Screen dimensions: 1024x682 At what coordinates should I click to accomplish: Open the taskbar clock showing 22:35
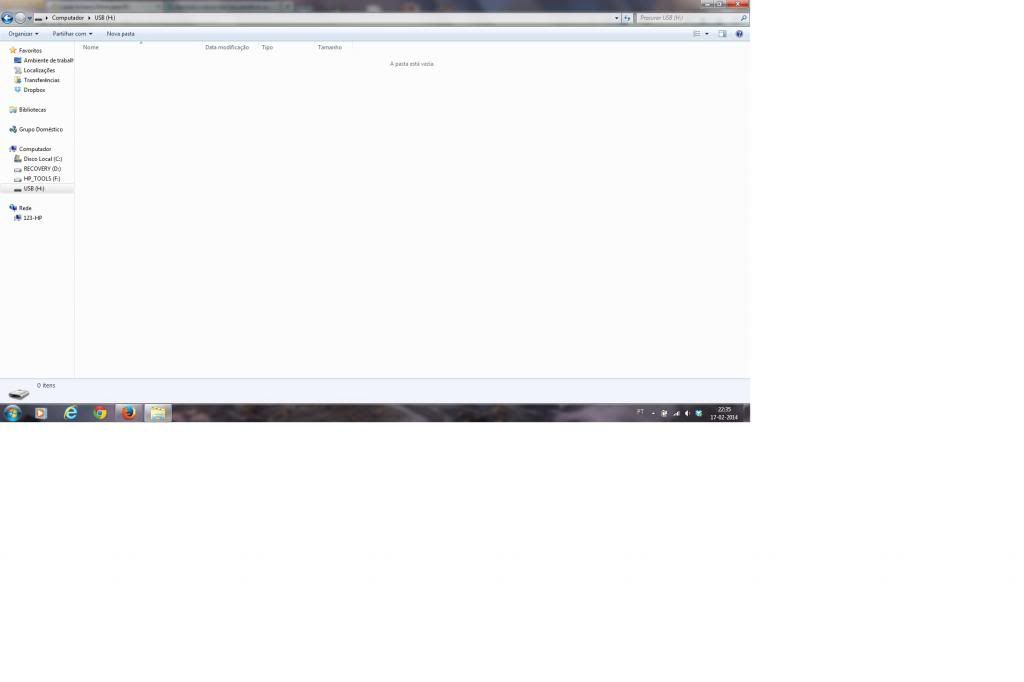724,414
